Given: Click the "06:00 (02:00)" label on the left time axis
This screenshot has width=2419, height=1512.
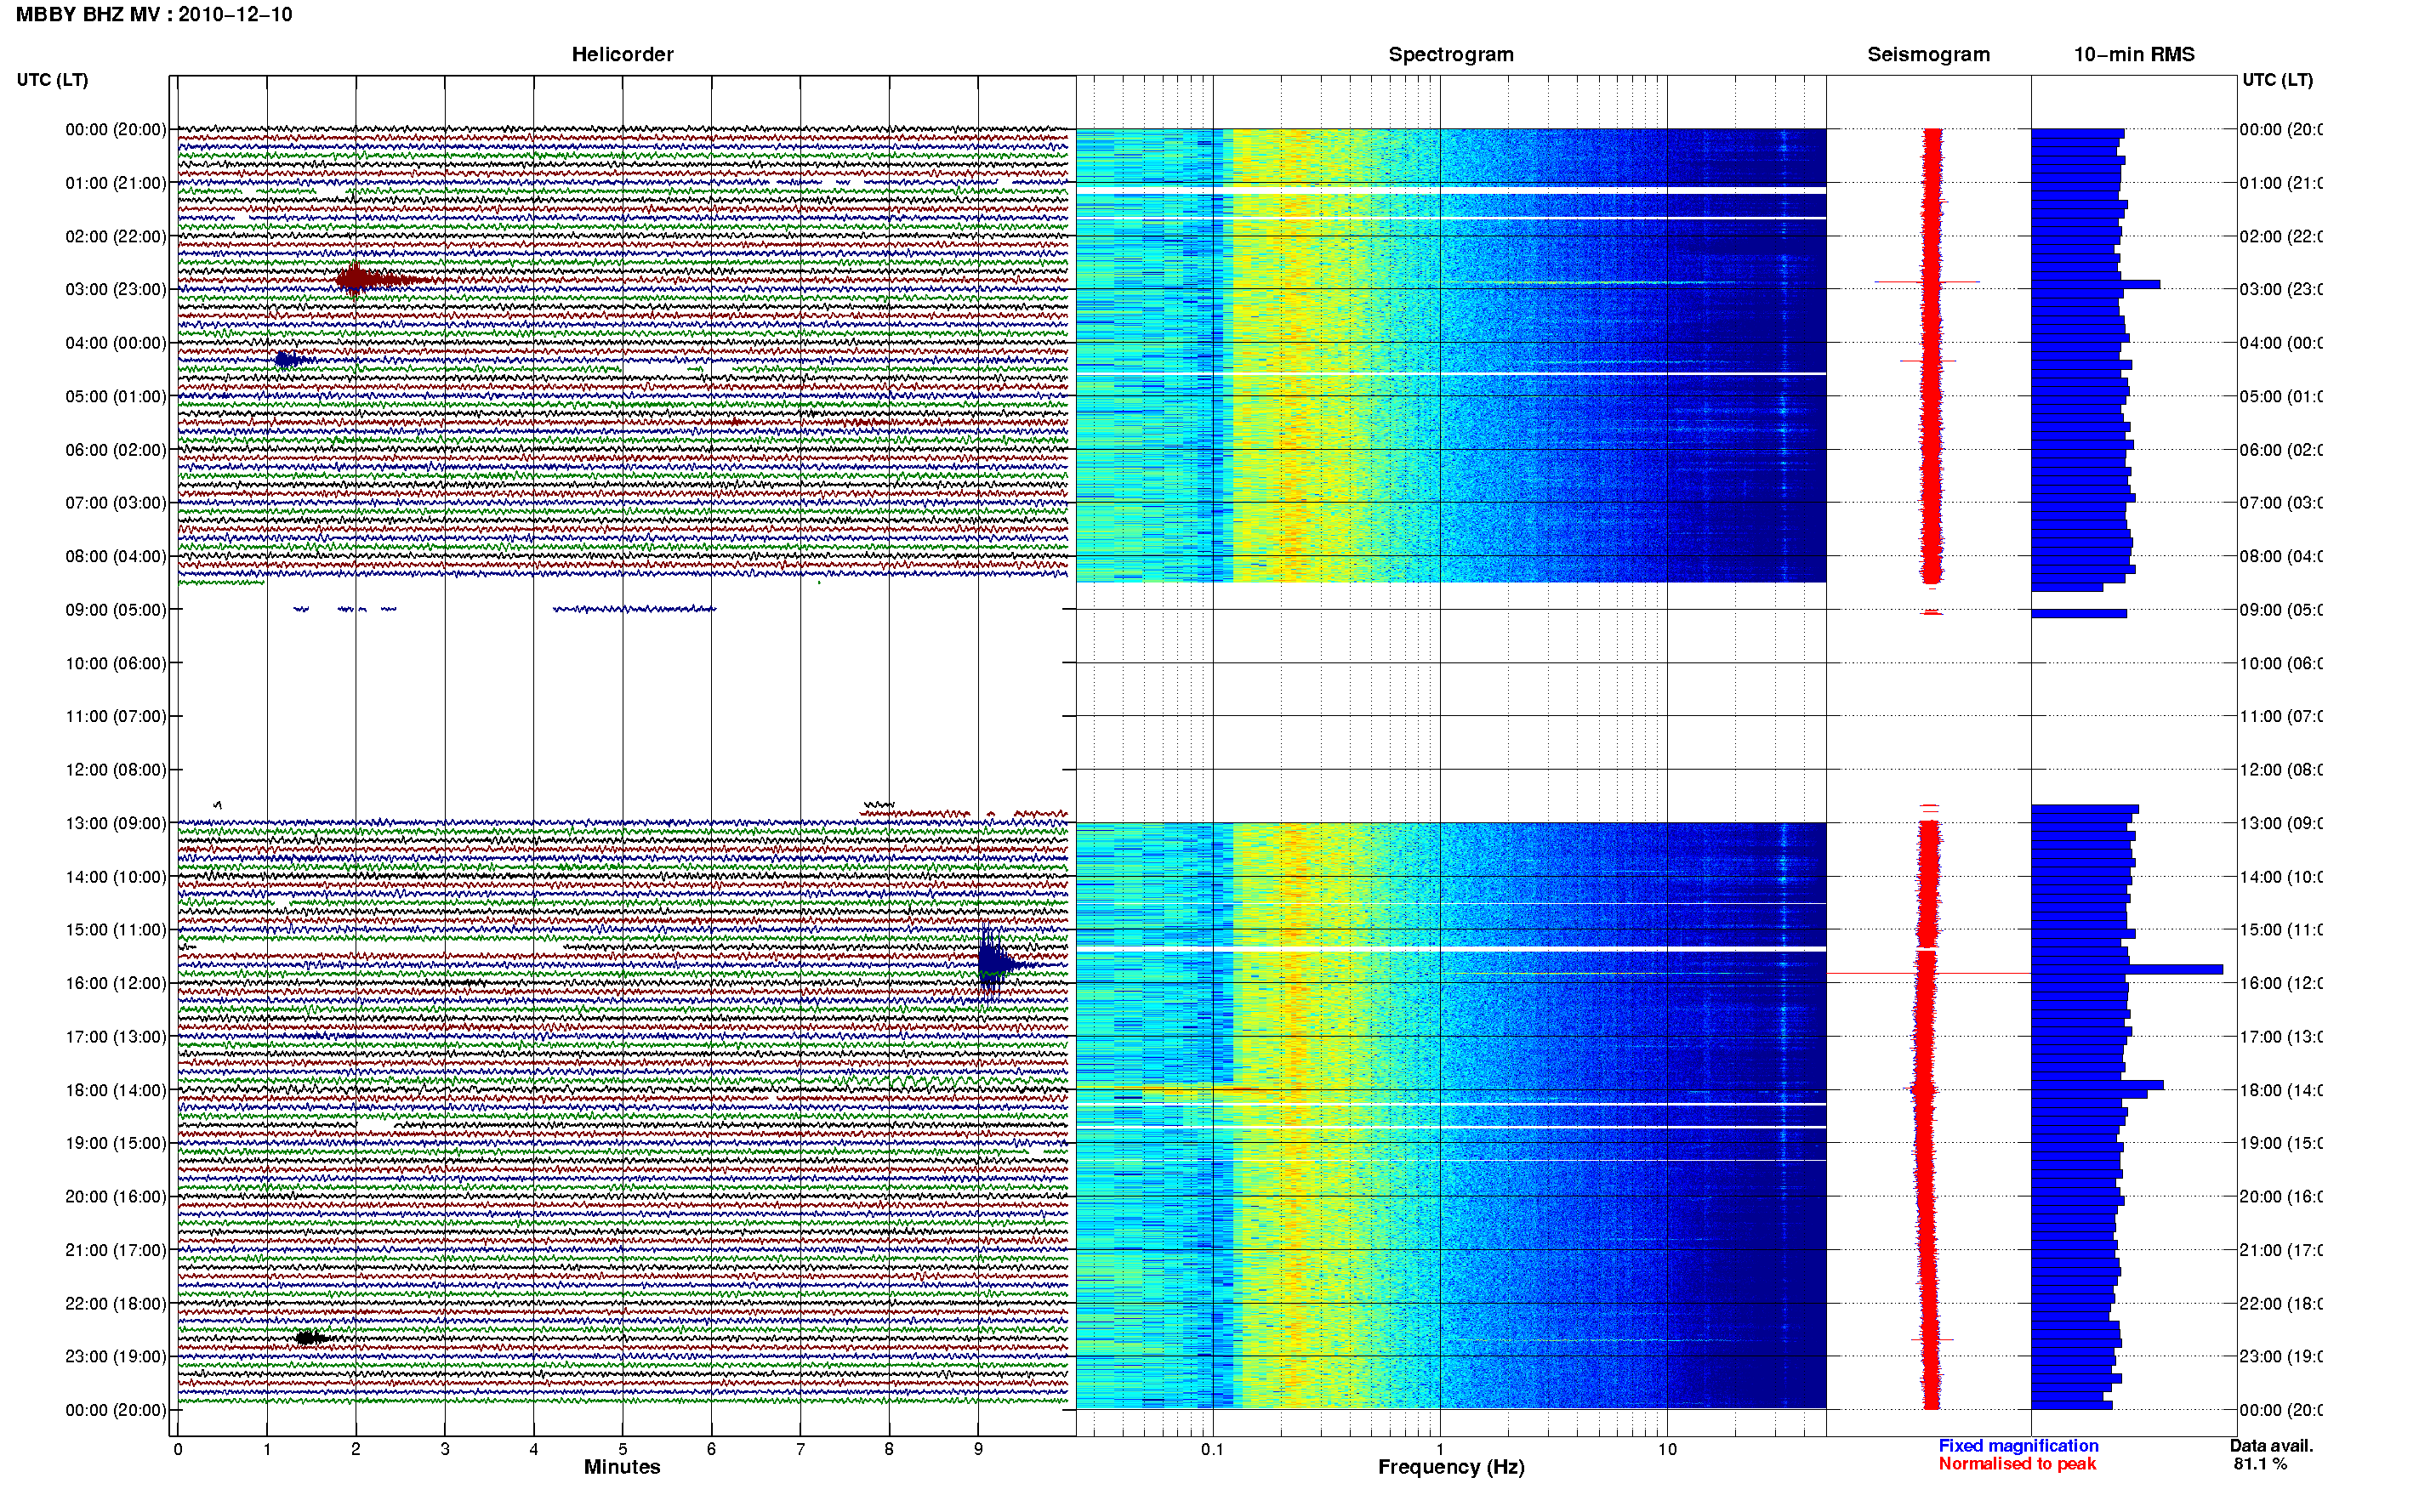Looking at the screenshot, I should pyautogui.click(x=116, y=450).
